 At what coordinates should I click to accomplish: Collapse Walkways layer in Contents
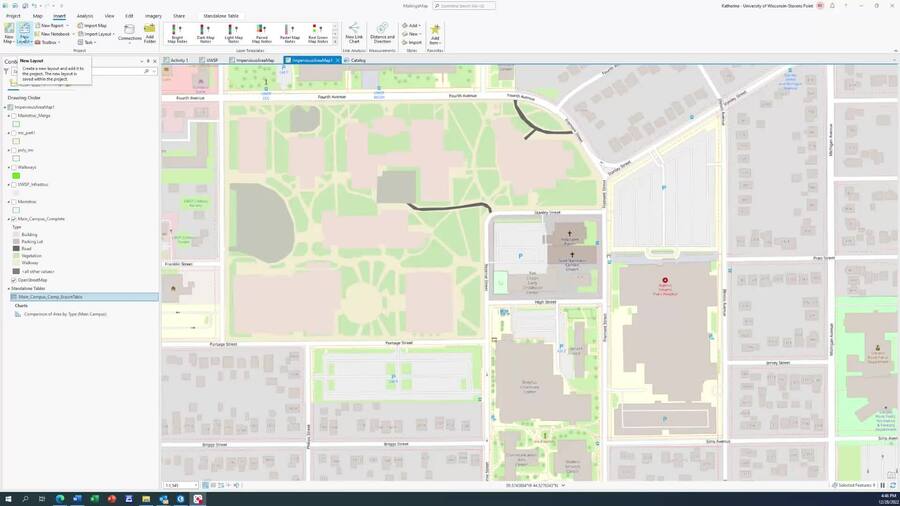[x=9, y=168]
